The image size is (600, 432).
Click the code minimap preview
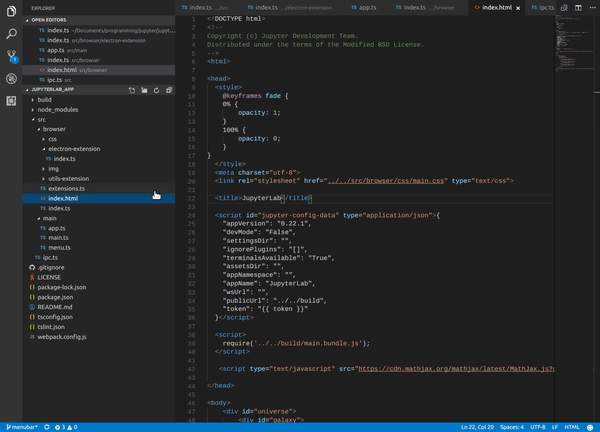574,43
